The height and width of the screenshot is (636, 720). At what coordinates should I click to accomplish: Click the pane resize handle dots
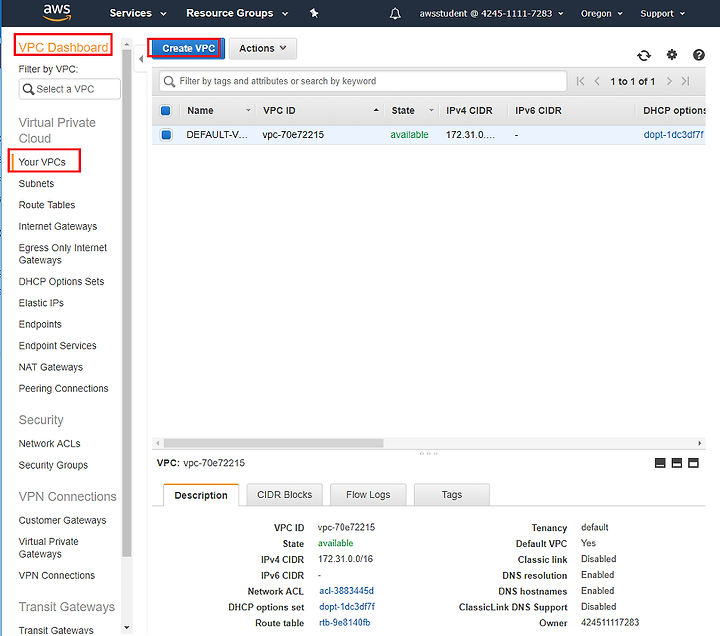coord(428,453)
